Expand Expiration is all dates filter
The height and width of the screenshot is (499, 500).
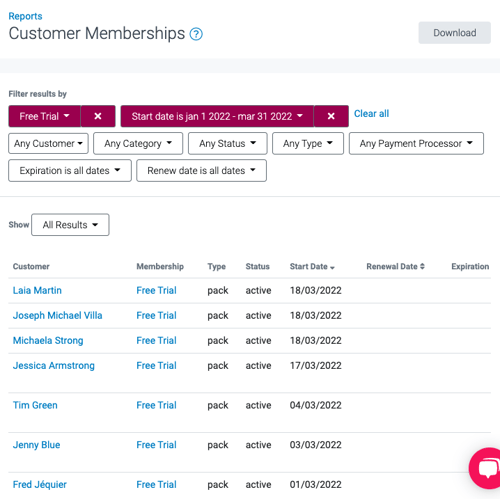70,170
